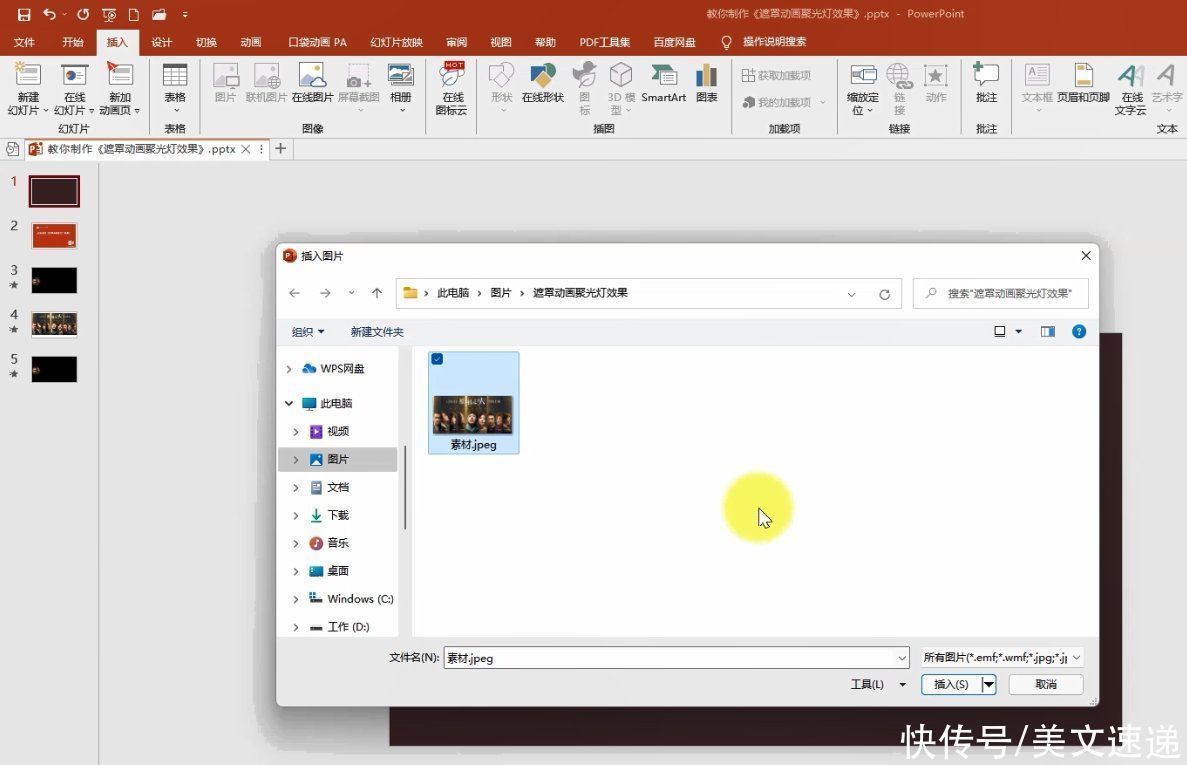This screenshot has height=765, width=1187.
Task: Click the Back arrow in the dialog
Action: click(294, 293)
